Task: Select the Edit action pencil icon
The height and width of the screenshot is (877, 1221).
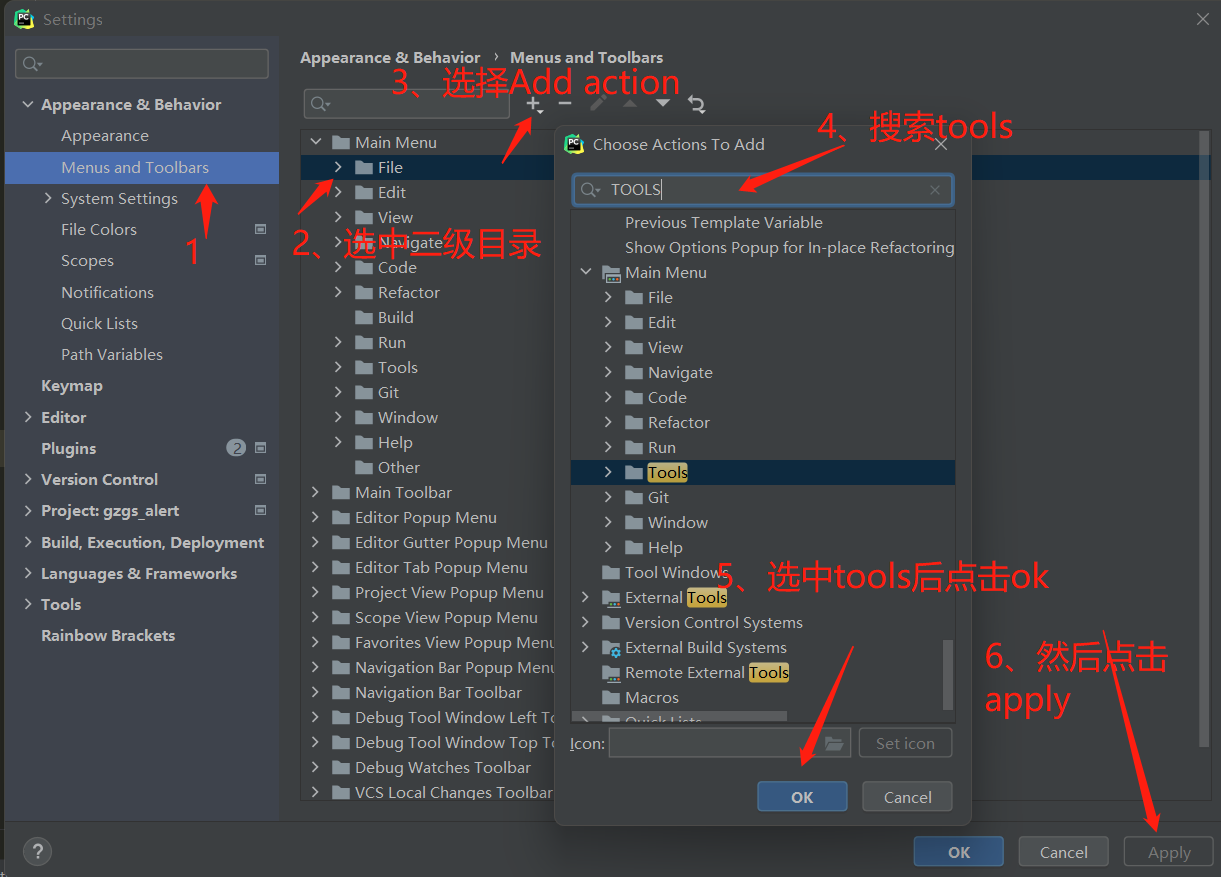Action: coord(597,104)
